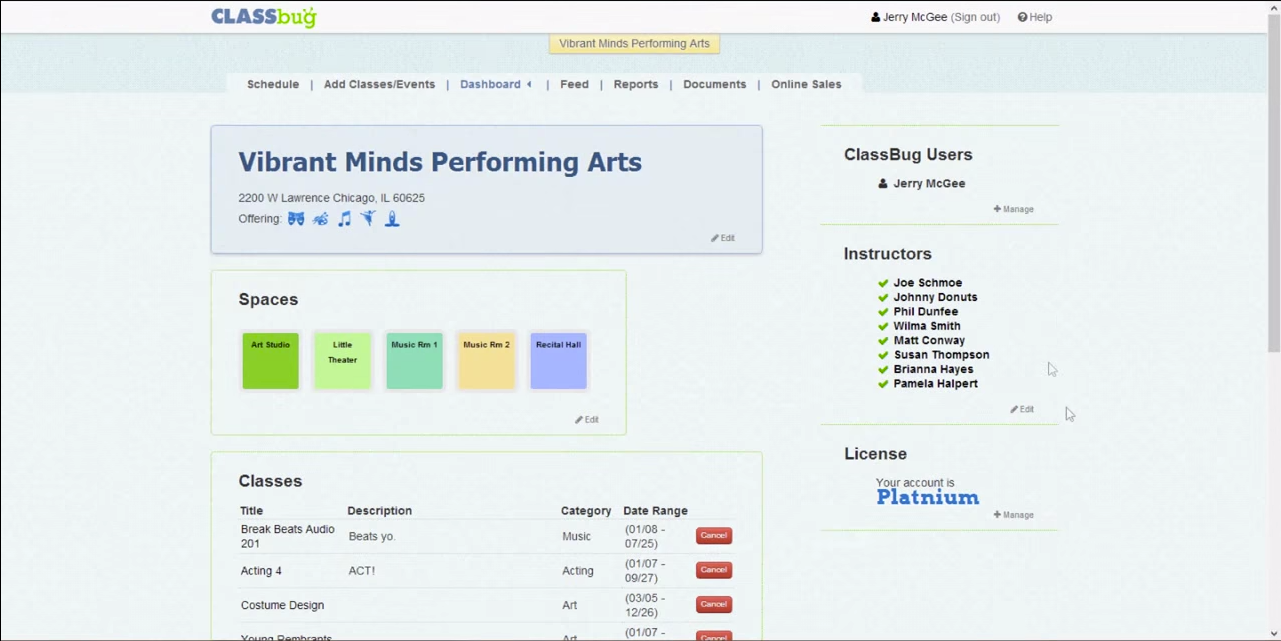Image resolution: width=1281 pixels, height=641 pixels.
Task: Click the ClassBug logo
Action: point(263,17)
